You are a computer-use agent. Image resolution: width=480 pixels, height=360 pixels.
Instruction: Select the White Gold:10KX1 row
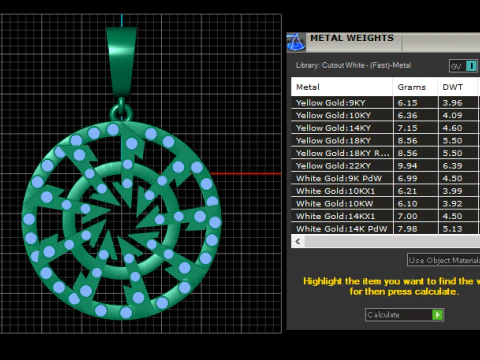[x=386, y=191]
